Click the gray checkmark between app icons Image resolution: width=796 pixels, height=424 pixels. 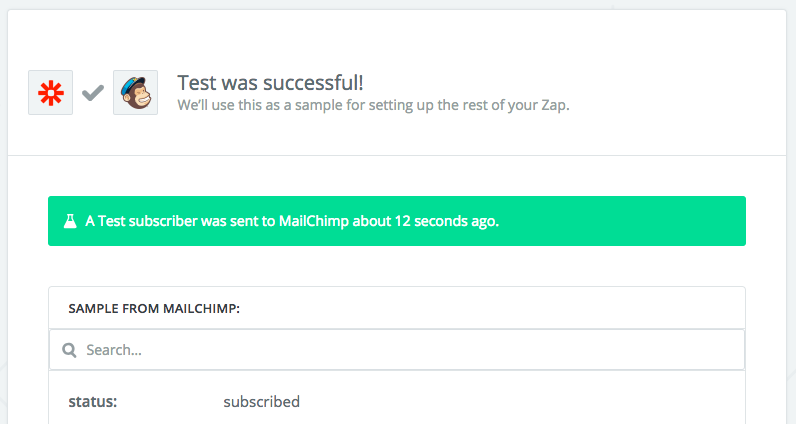(x=93, y=92)
